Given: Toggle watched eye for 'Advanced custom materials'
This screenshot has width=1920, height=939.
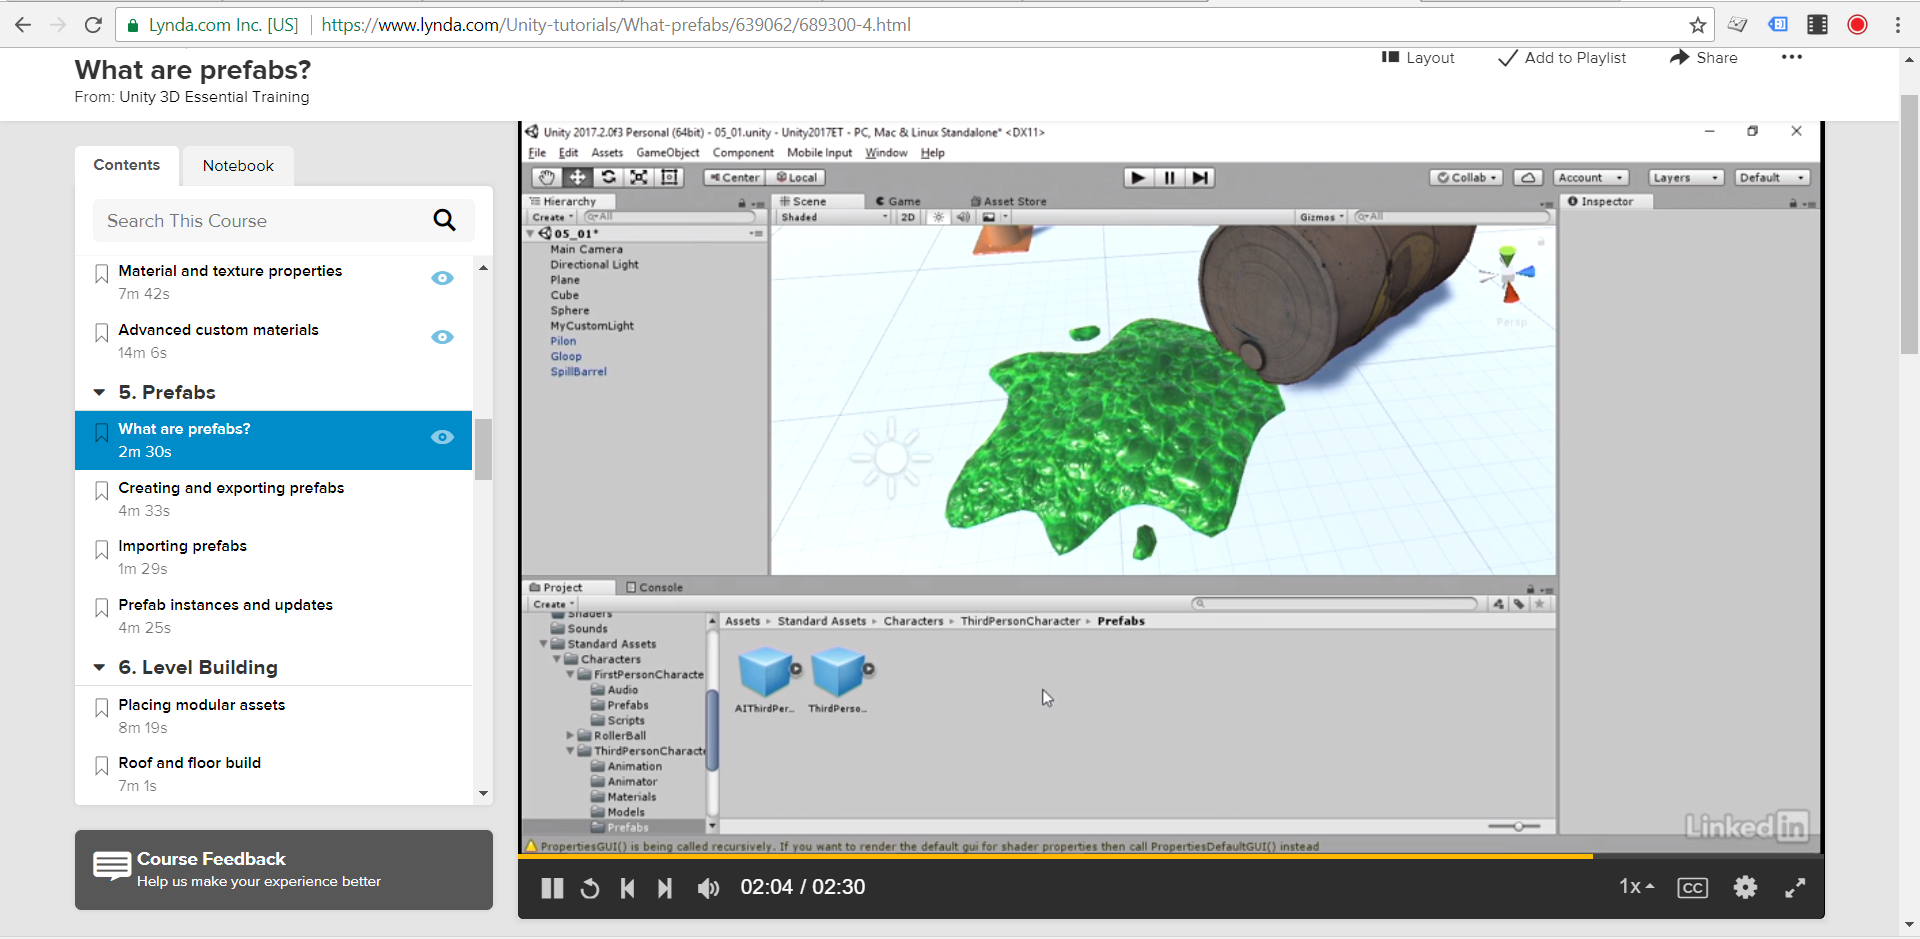Looking at the screenshot, I should coord(442,337).
